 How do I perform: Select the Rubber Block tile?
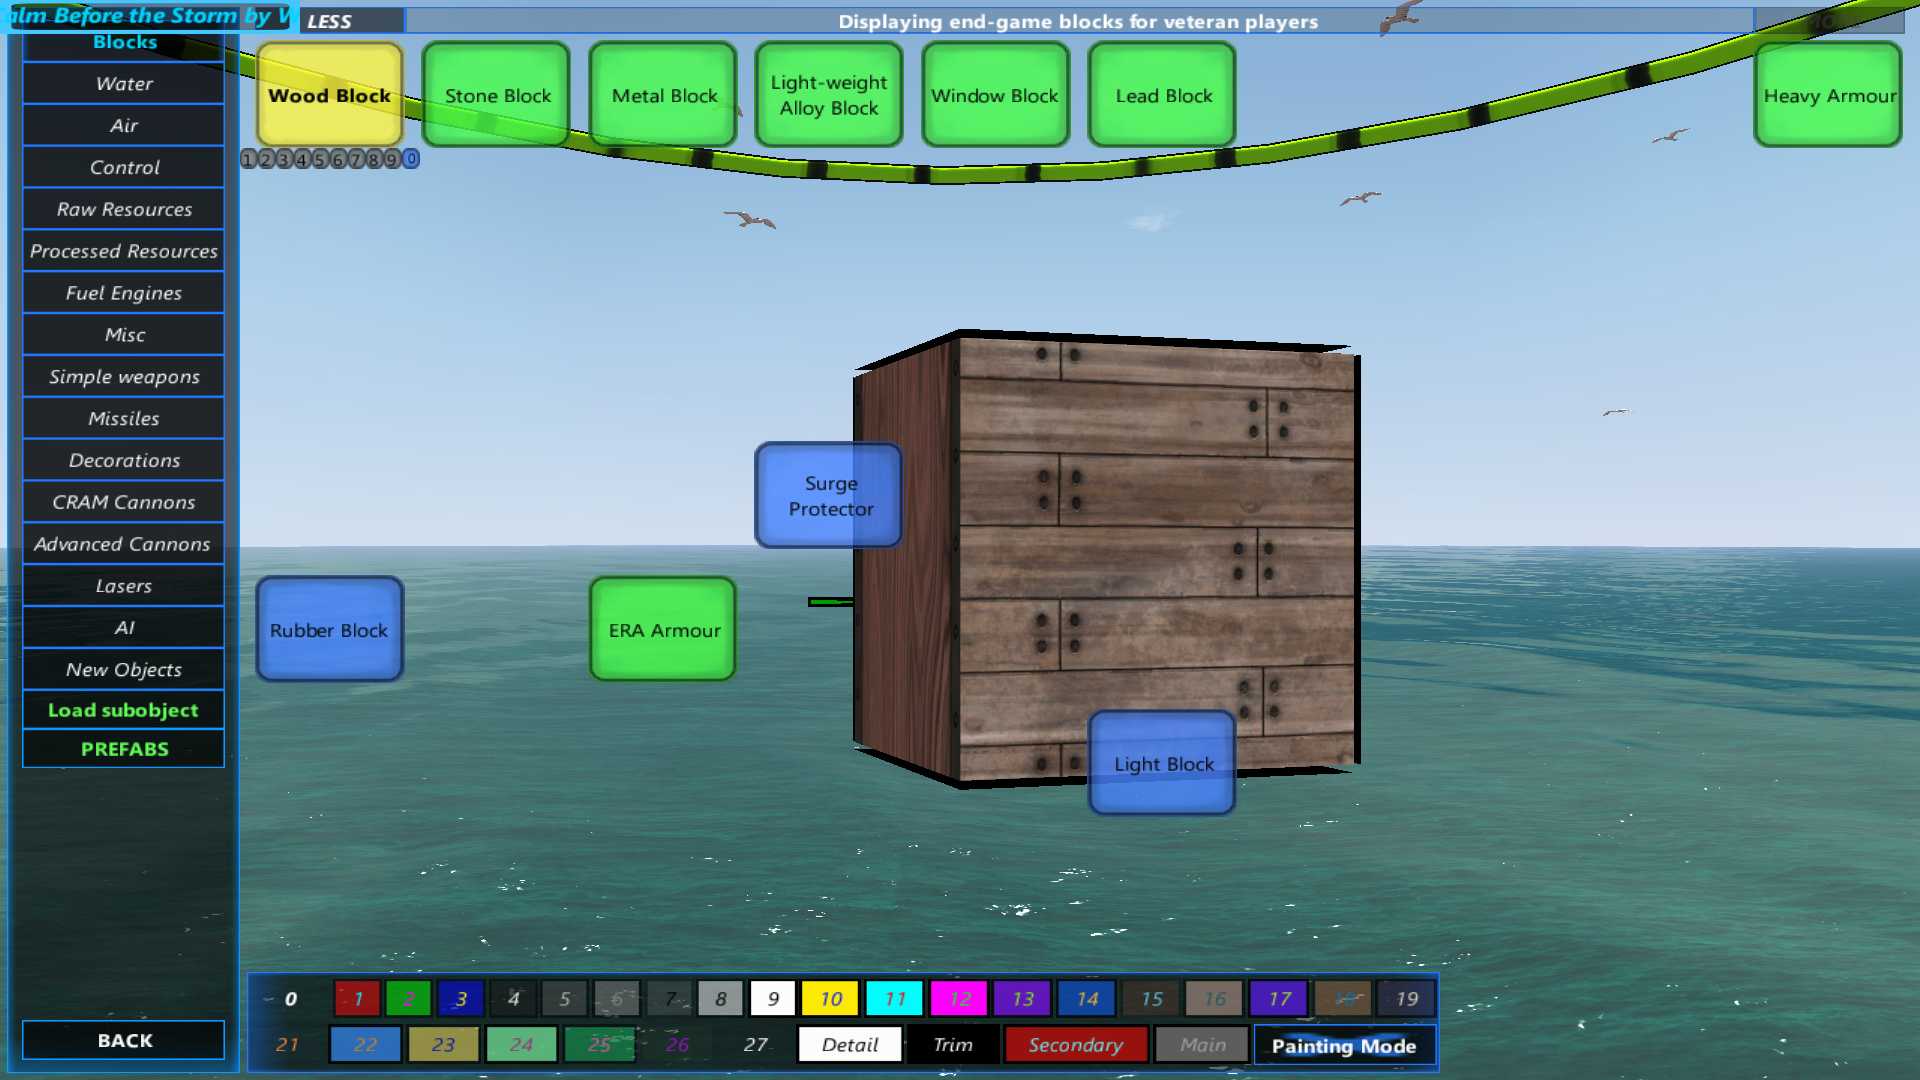click(329, 630)
